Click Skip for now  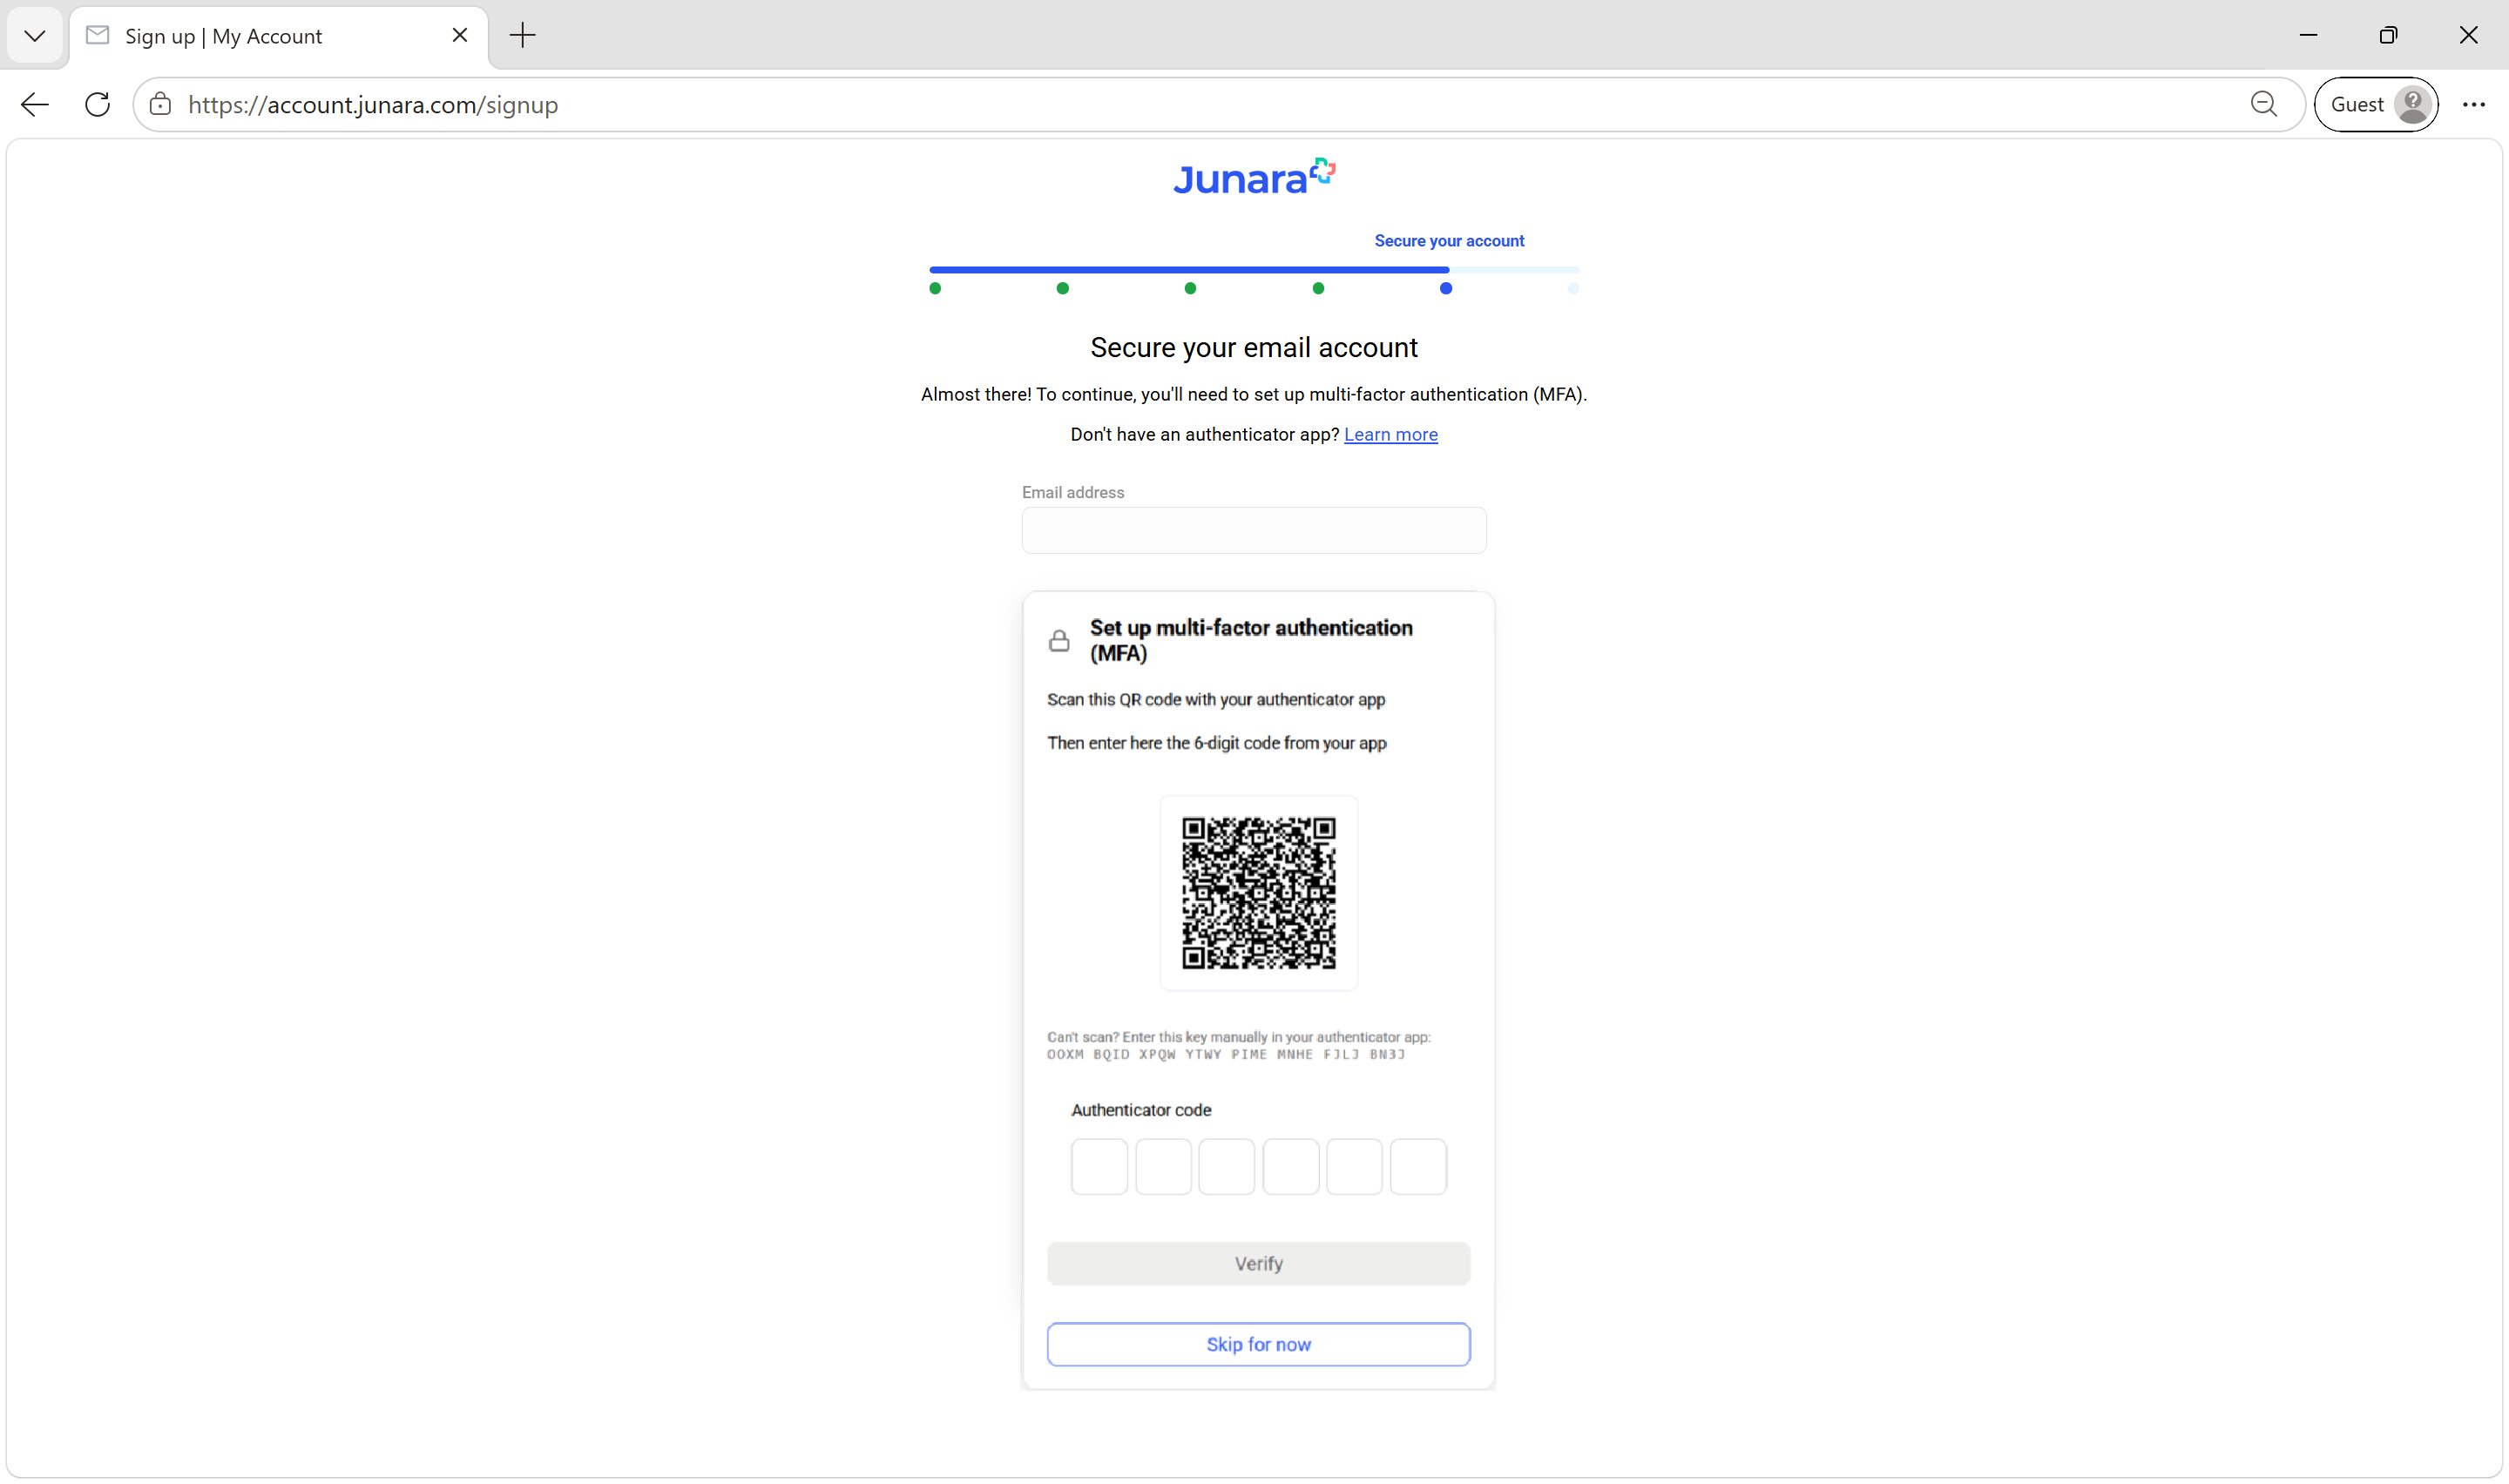pyautogui.click(x=1258, y=1344)
